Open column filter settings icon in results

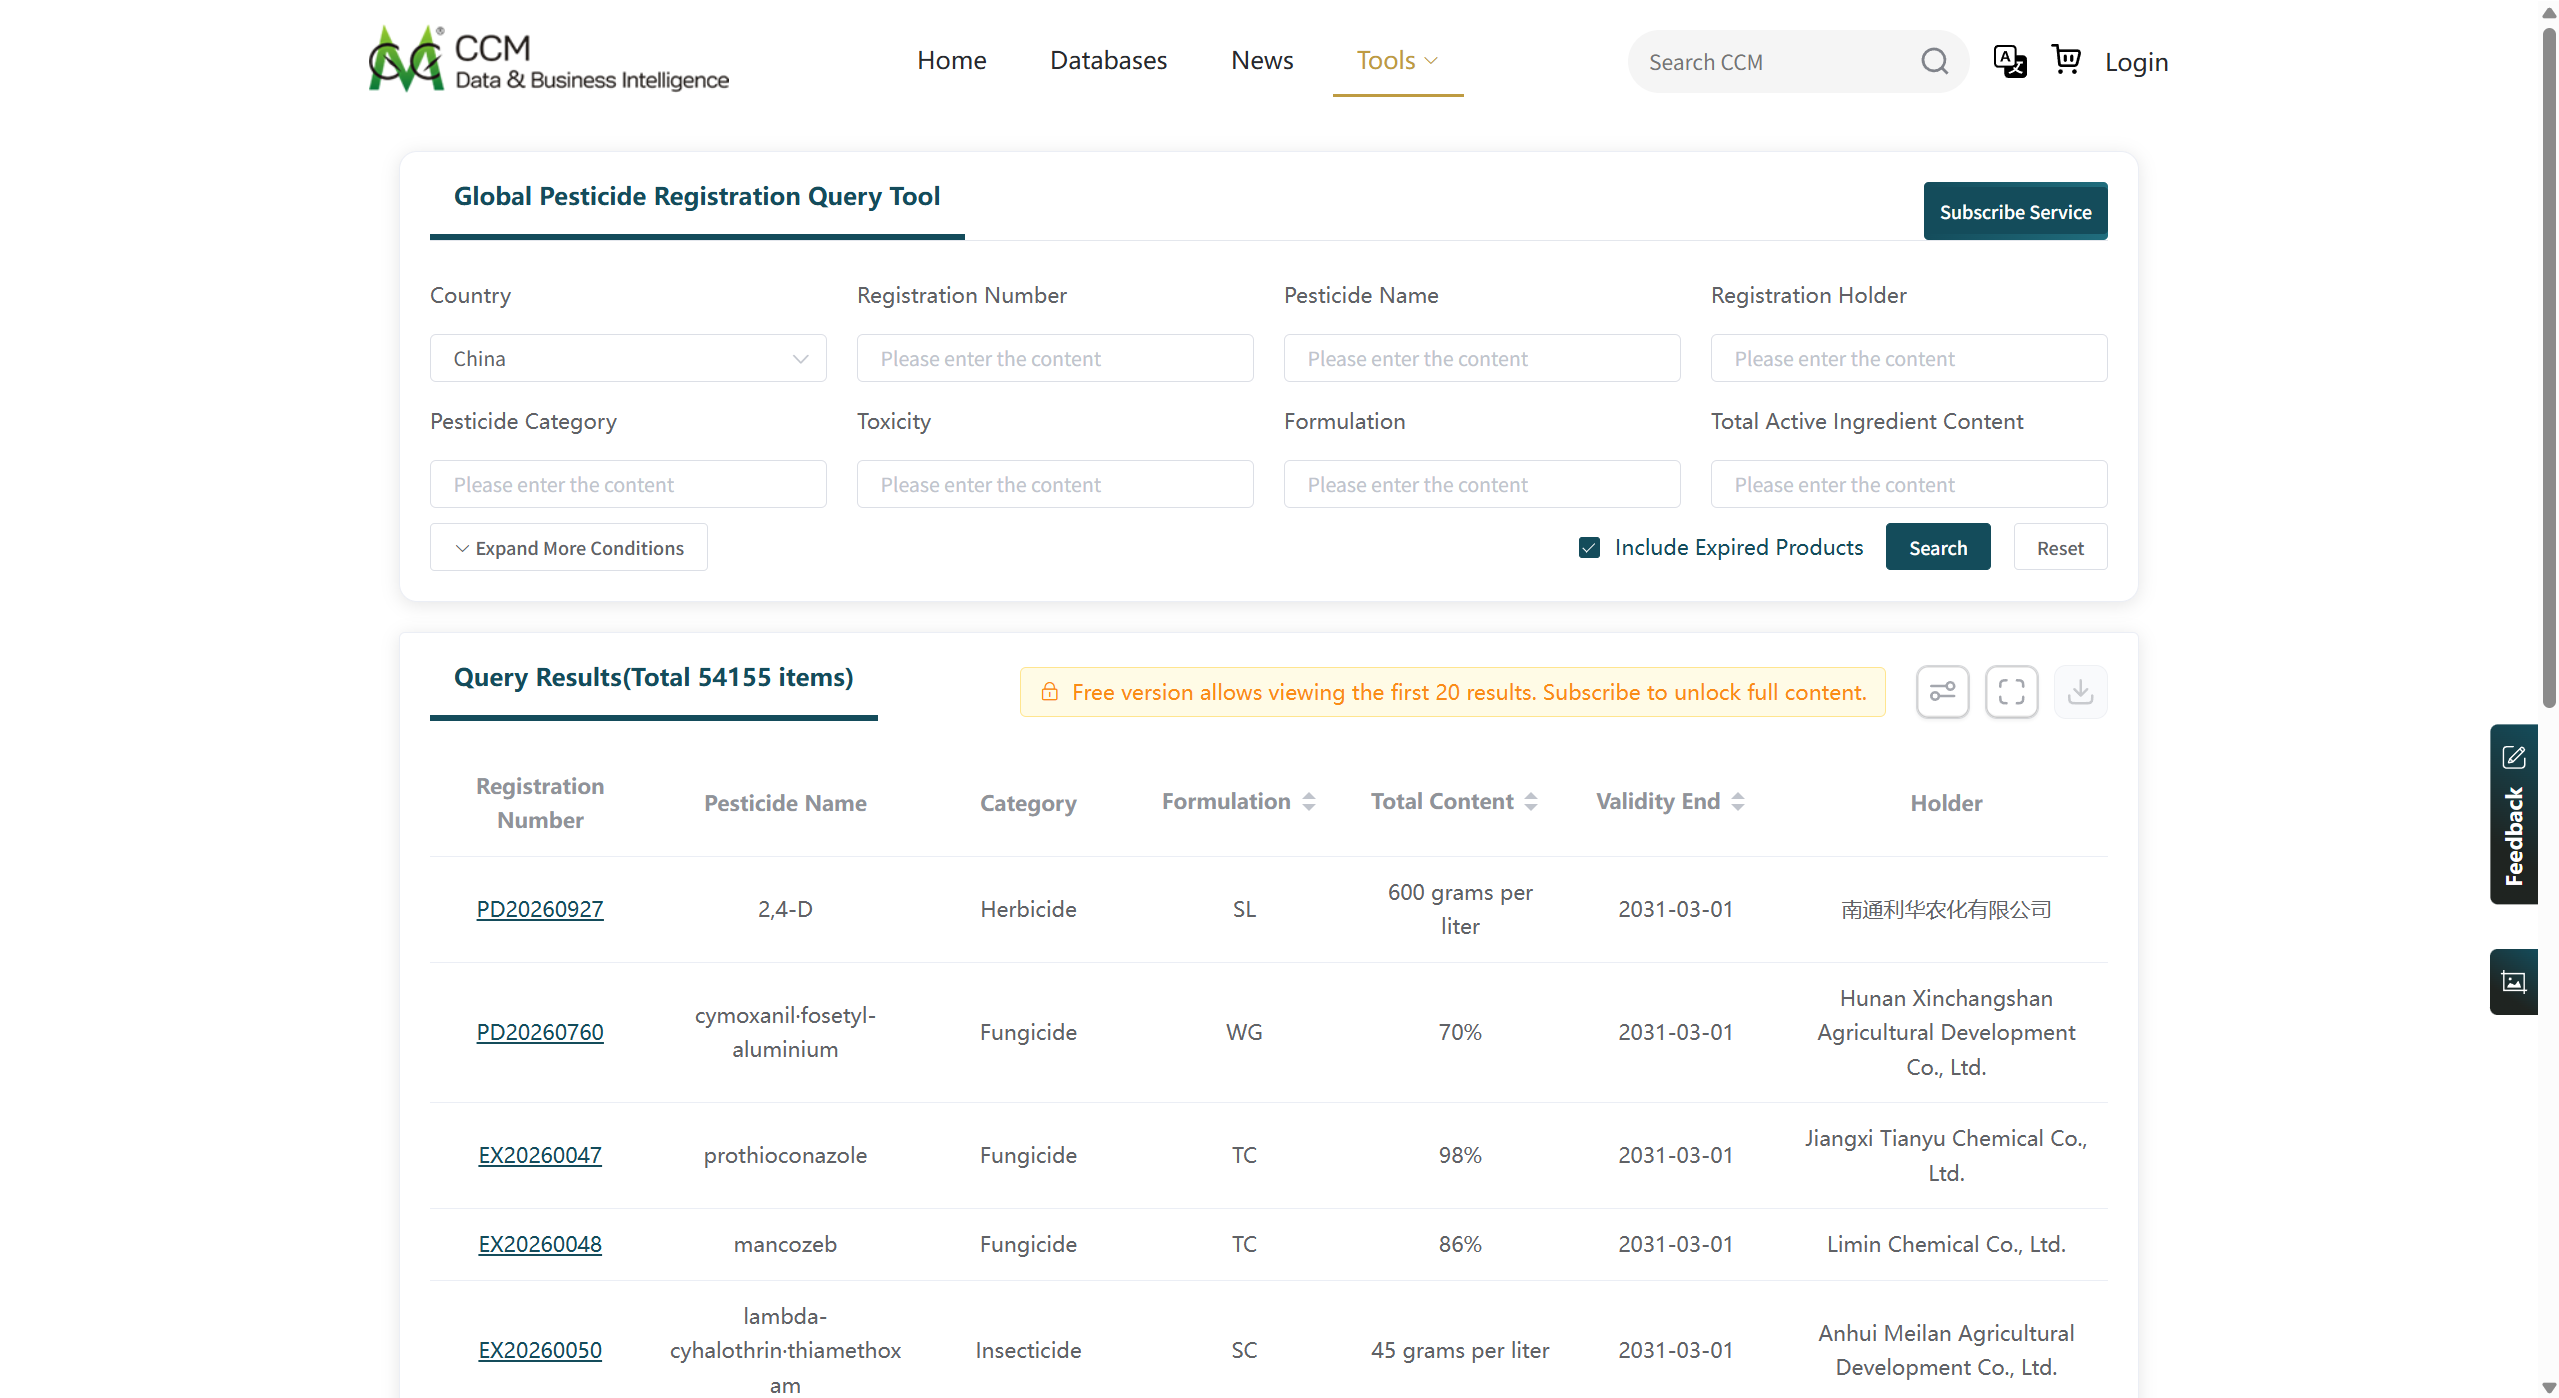(1942, 692)
